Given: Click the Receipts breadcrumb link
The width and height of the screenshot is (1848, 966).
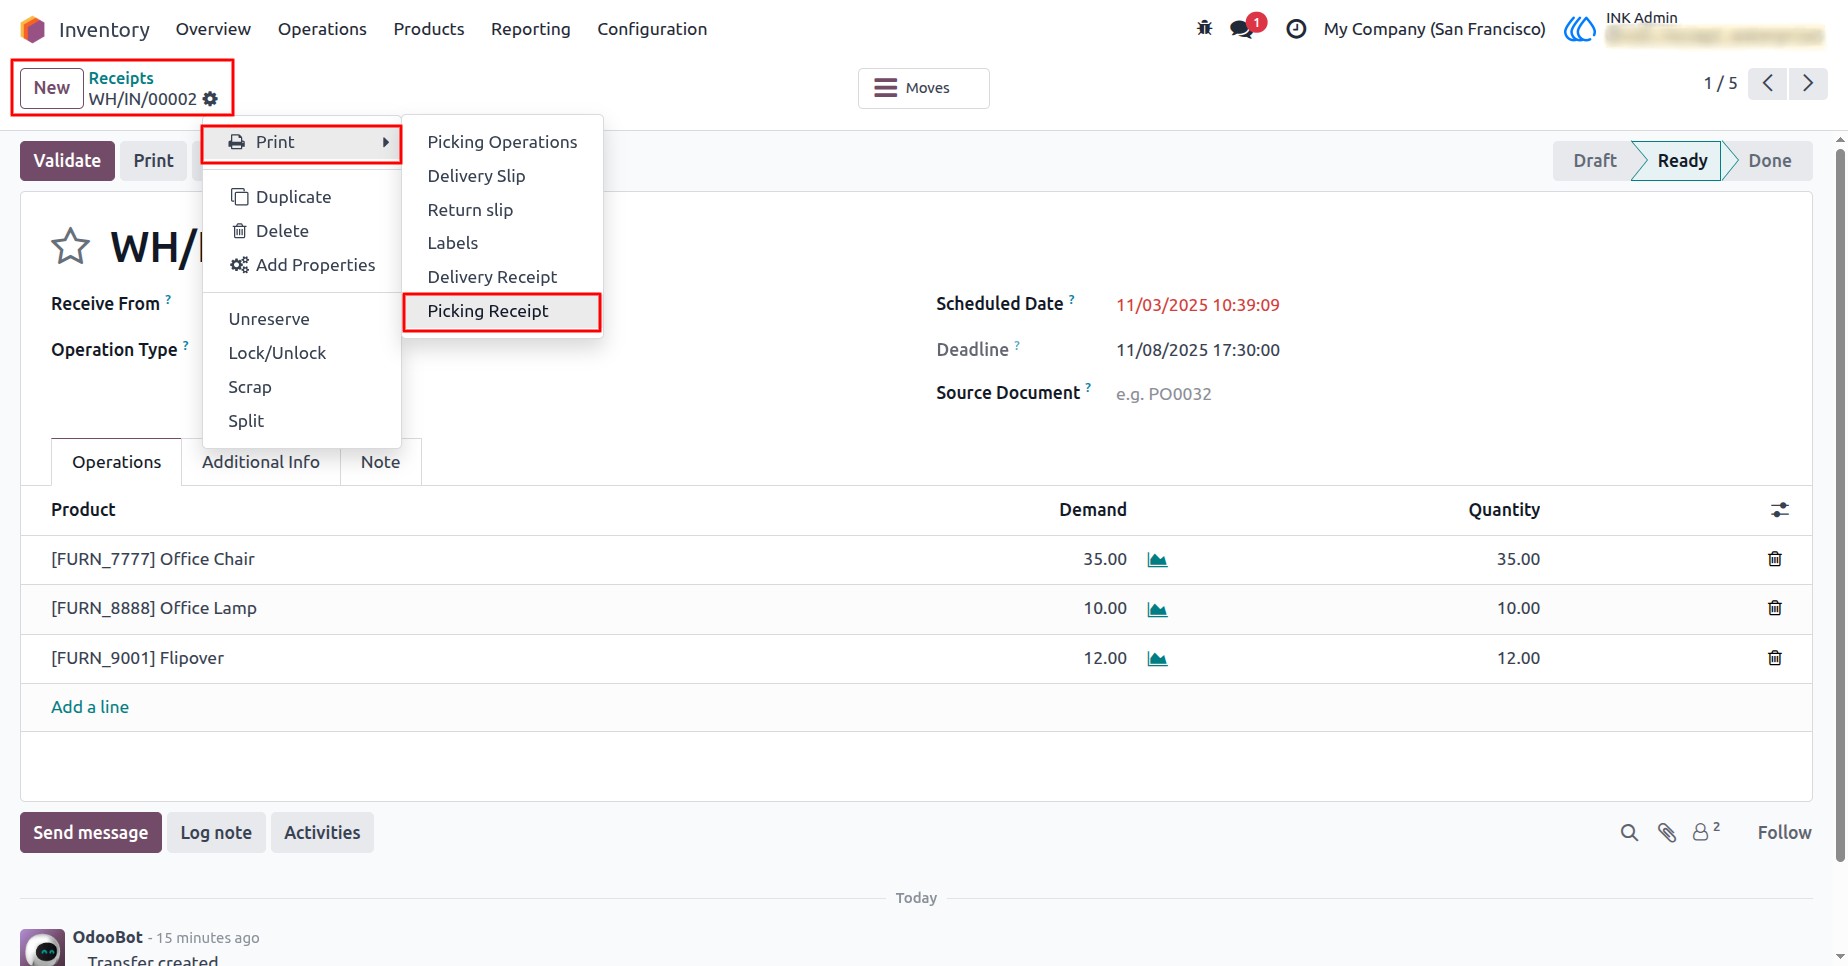Looking at the screenshot, I should [121, 78].
